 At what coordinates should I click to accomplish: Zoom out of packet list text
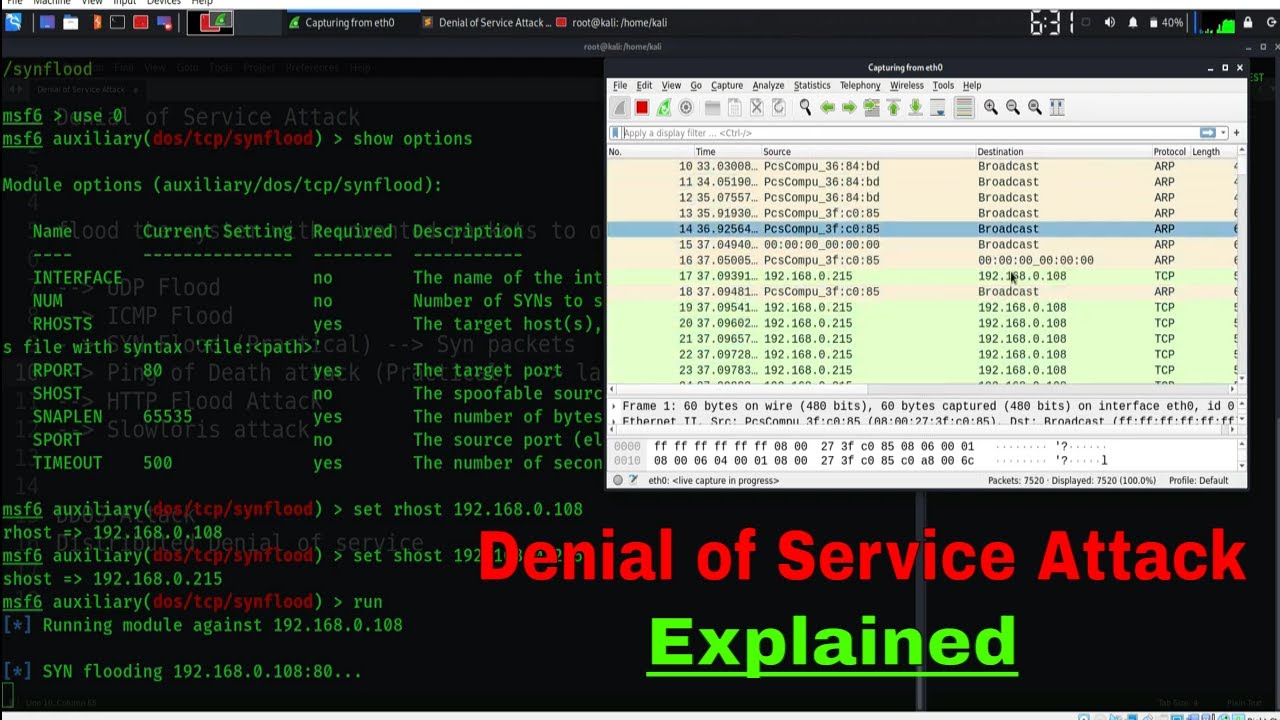[1012, 108]
